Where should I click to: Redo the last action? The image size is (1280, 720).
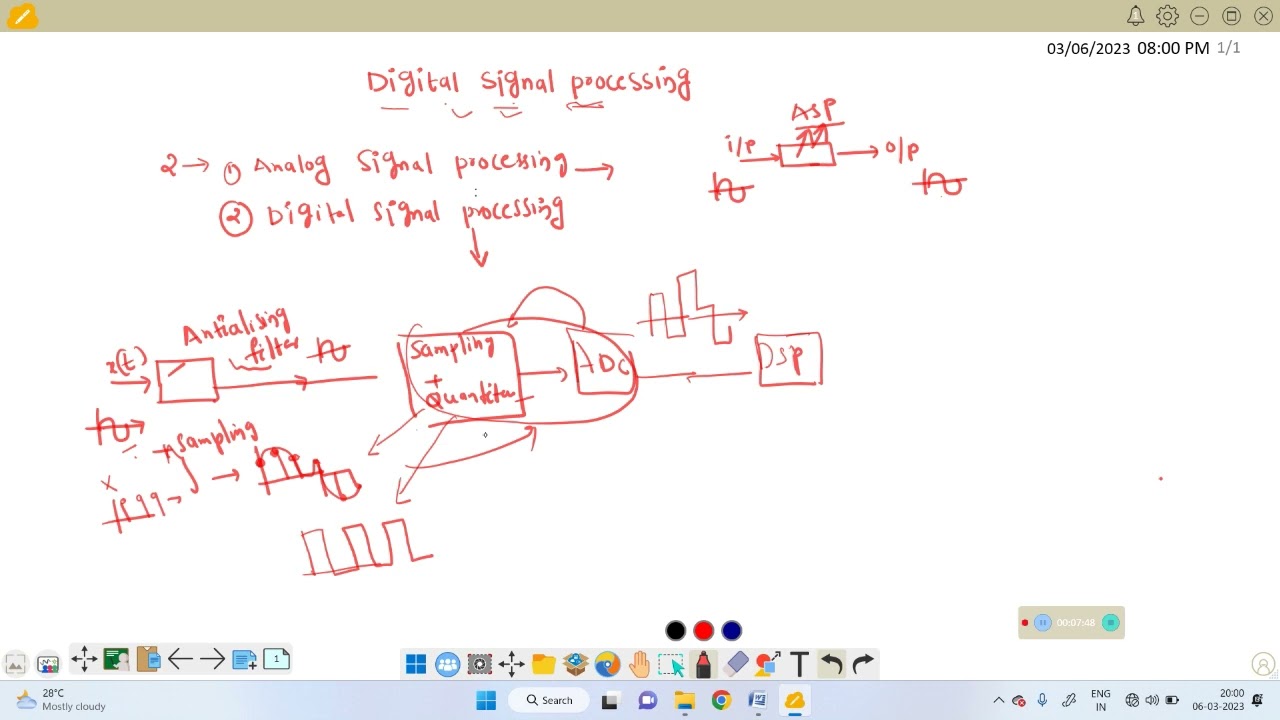[x=863, y=664]
